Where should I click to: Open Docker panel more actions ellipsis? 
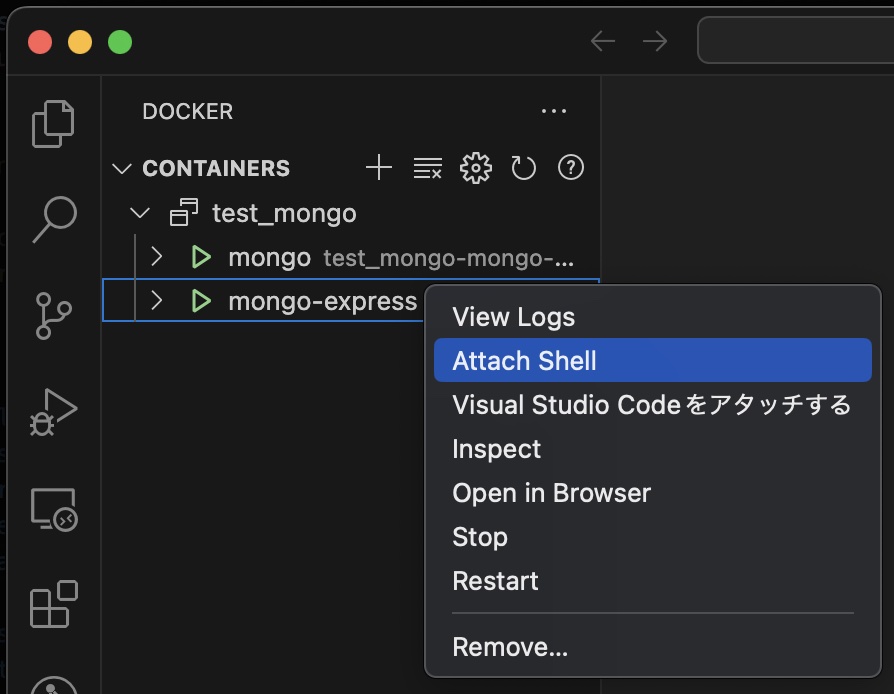tap(554, 112)
